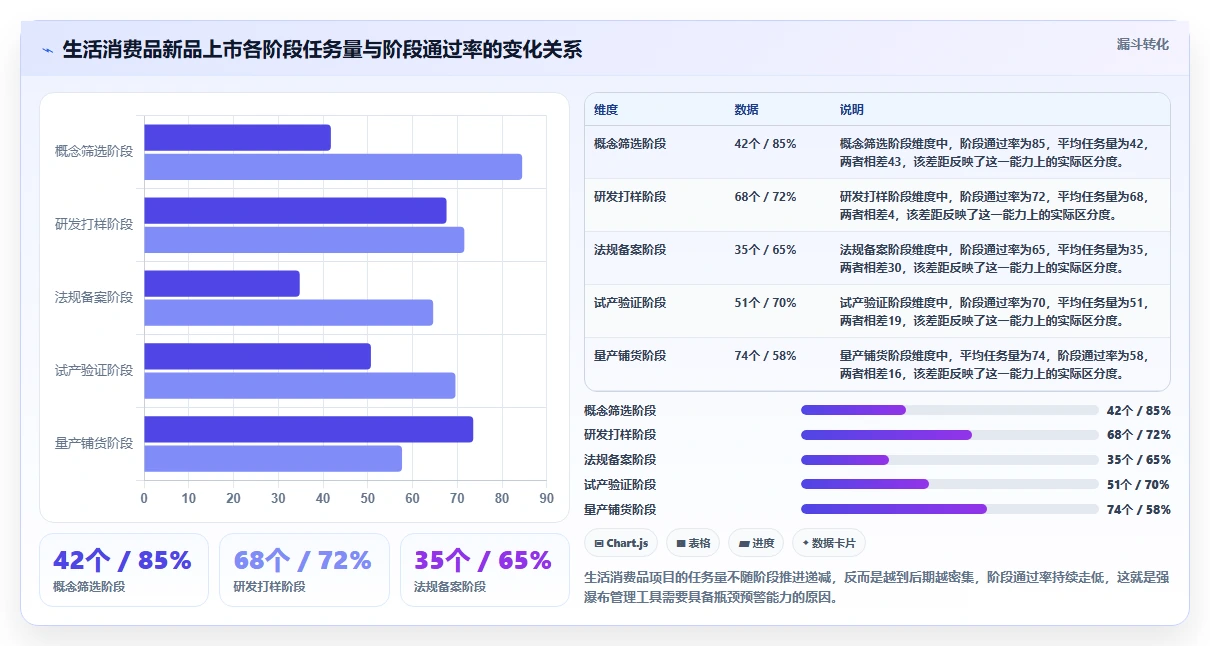Click the light bar for 法规备案阶段 in chart
The image size is (1210, 646).
[x=288, y=313]
